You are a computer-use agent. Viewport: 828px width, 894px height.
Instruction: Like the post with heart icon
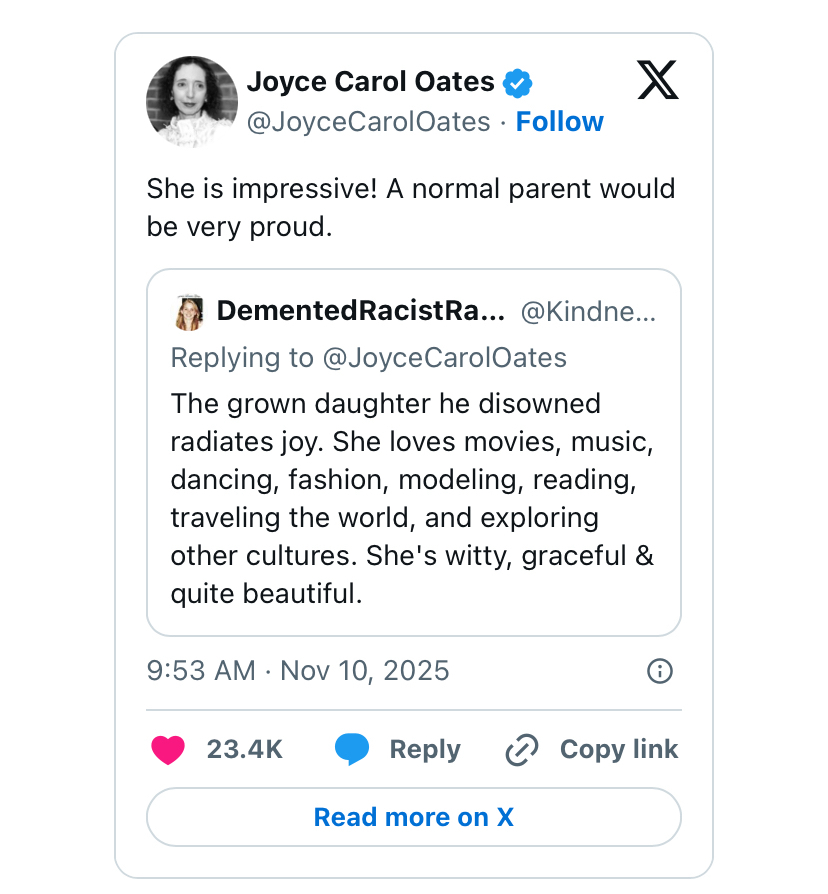[x=168, y=749]
